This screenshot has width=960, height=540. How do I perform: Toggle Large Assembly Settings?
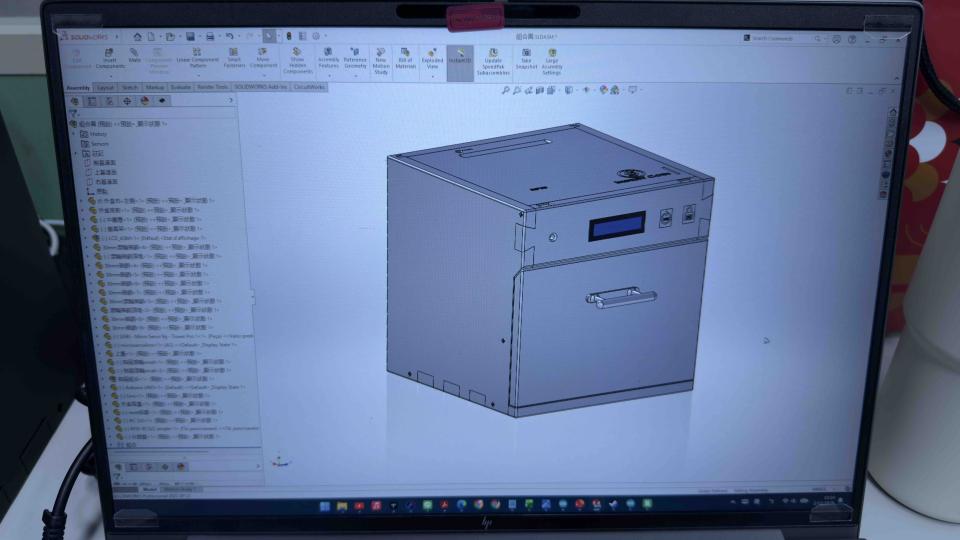tap(552, 61)
